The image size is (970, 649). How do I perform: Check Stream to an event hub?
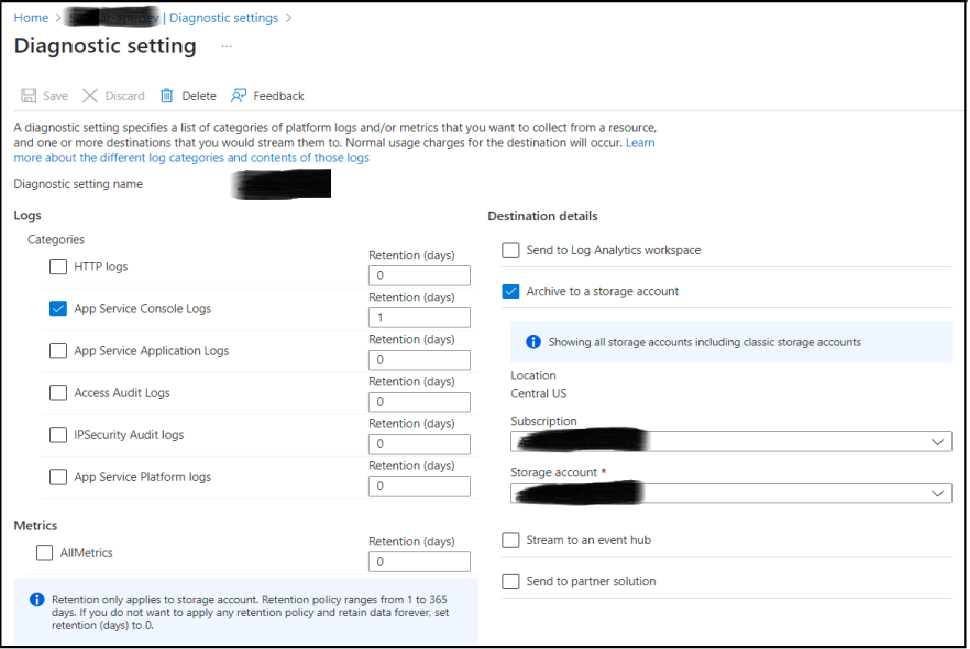(511, 540)
